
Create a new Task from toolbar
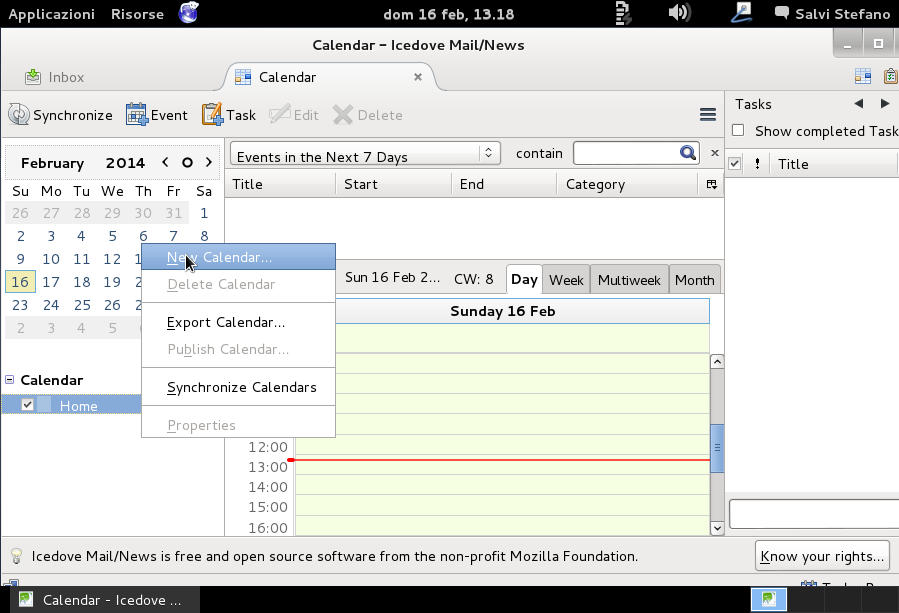click(x=212, y=115)
